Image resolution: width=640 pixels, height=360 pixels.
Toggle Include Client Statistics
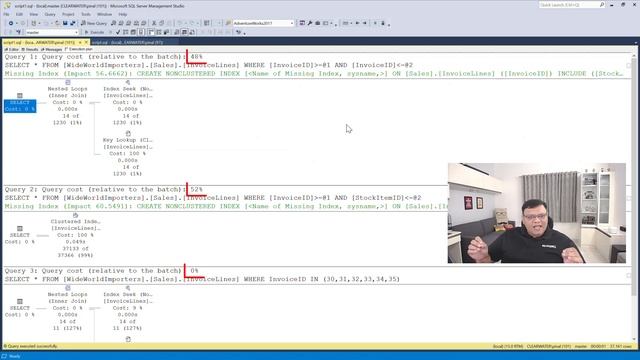166,32
